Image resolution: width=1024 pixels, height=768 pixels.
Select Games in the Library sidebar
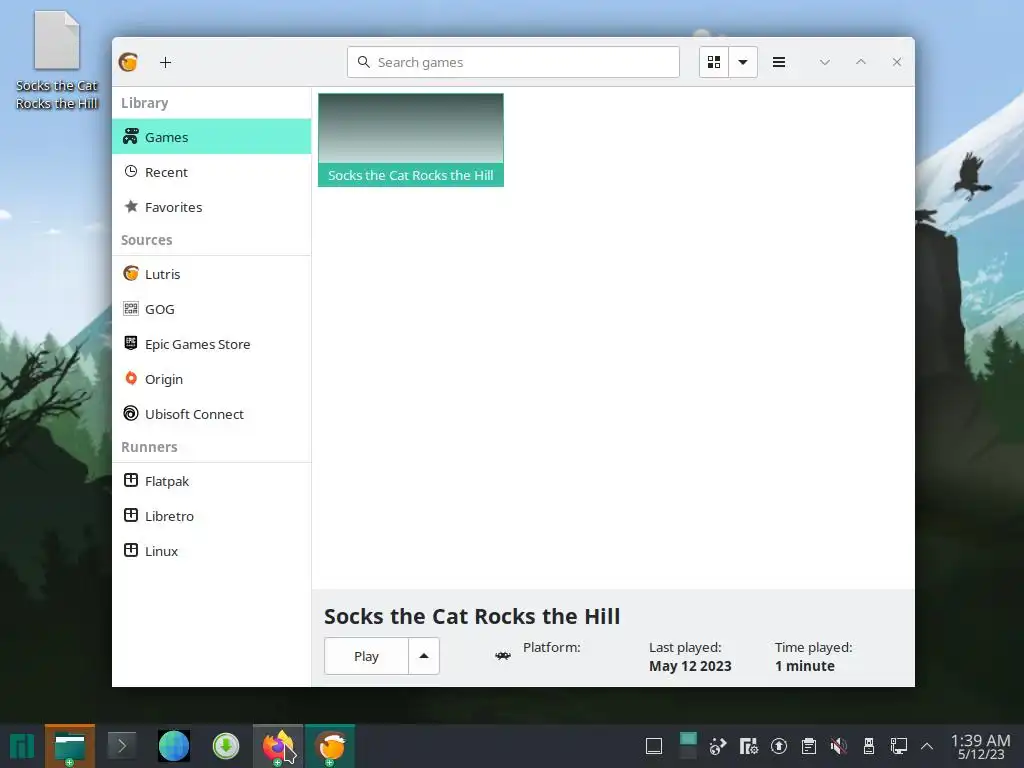[x=212, y=136]
